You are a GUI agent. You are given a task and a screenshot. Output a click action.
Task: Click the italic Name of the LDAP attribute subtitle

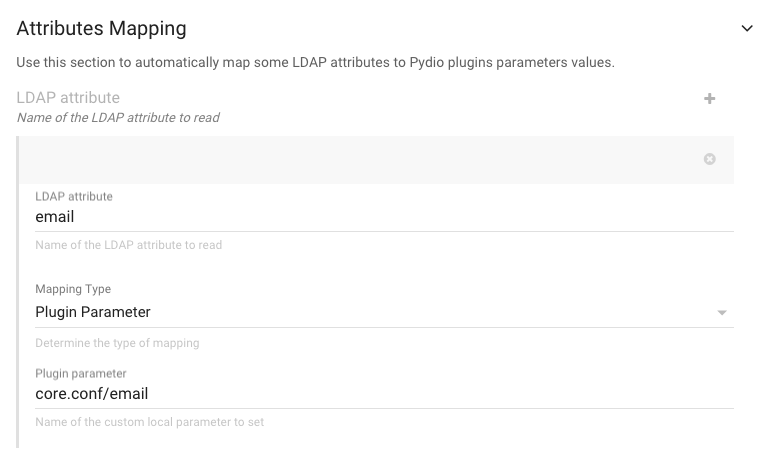click(118, 117)
